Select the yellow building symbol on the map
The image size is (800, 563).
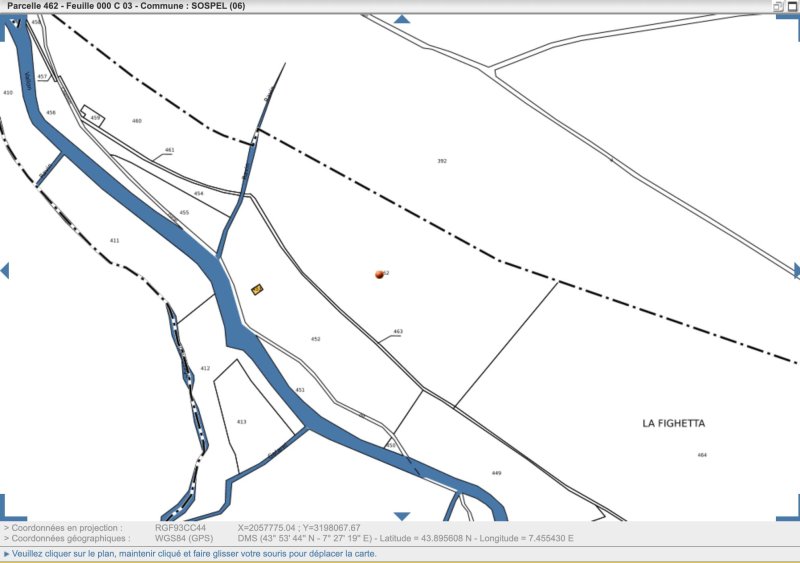coord(257,289)
